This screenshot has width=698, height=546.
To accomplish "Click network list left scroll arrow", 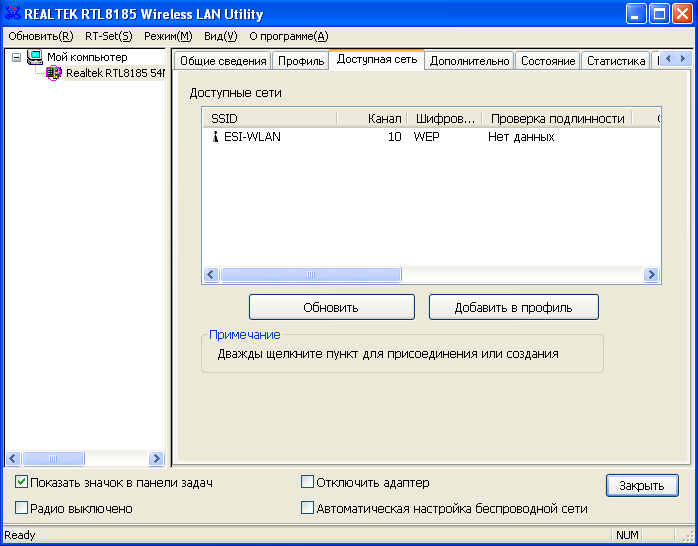I will click(211, 275).
